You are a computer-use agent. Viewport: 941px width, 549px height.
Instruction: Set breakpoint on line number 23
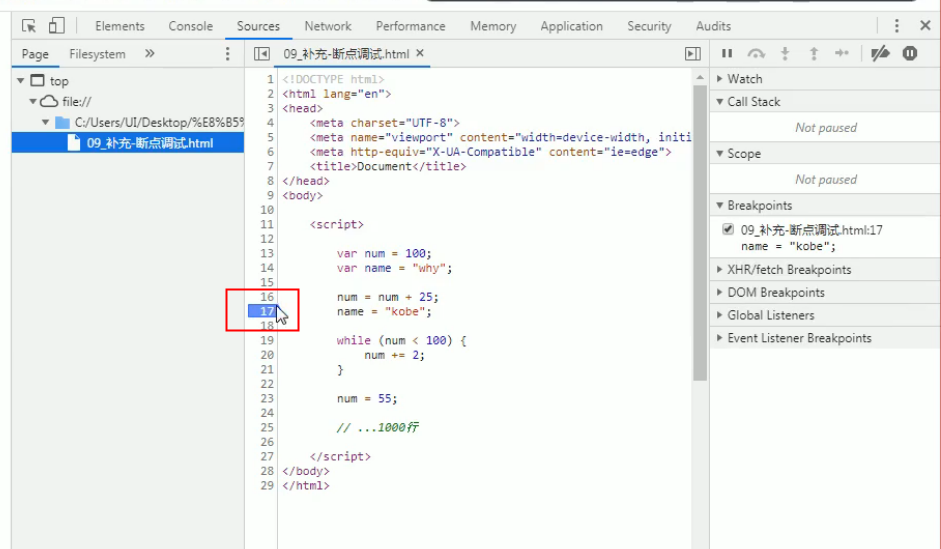click(x=267, y=398)
